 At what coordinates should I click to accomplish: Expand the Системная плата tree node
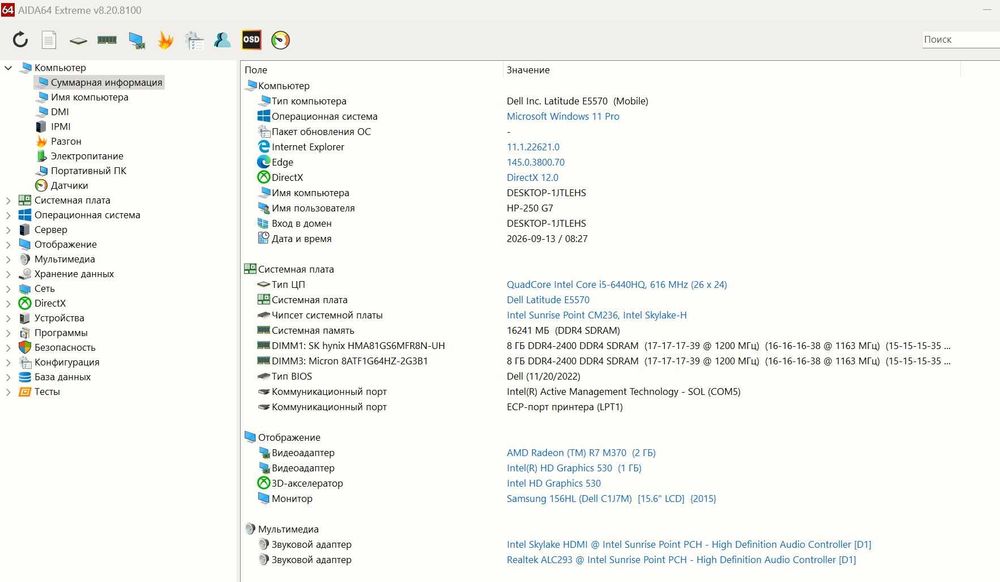click(x=8, y=200)
